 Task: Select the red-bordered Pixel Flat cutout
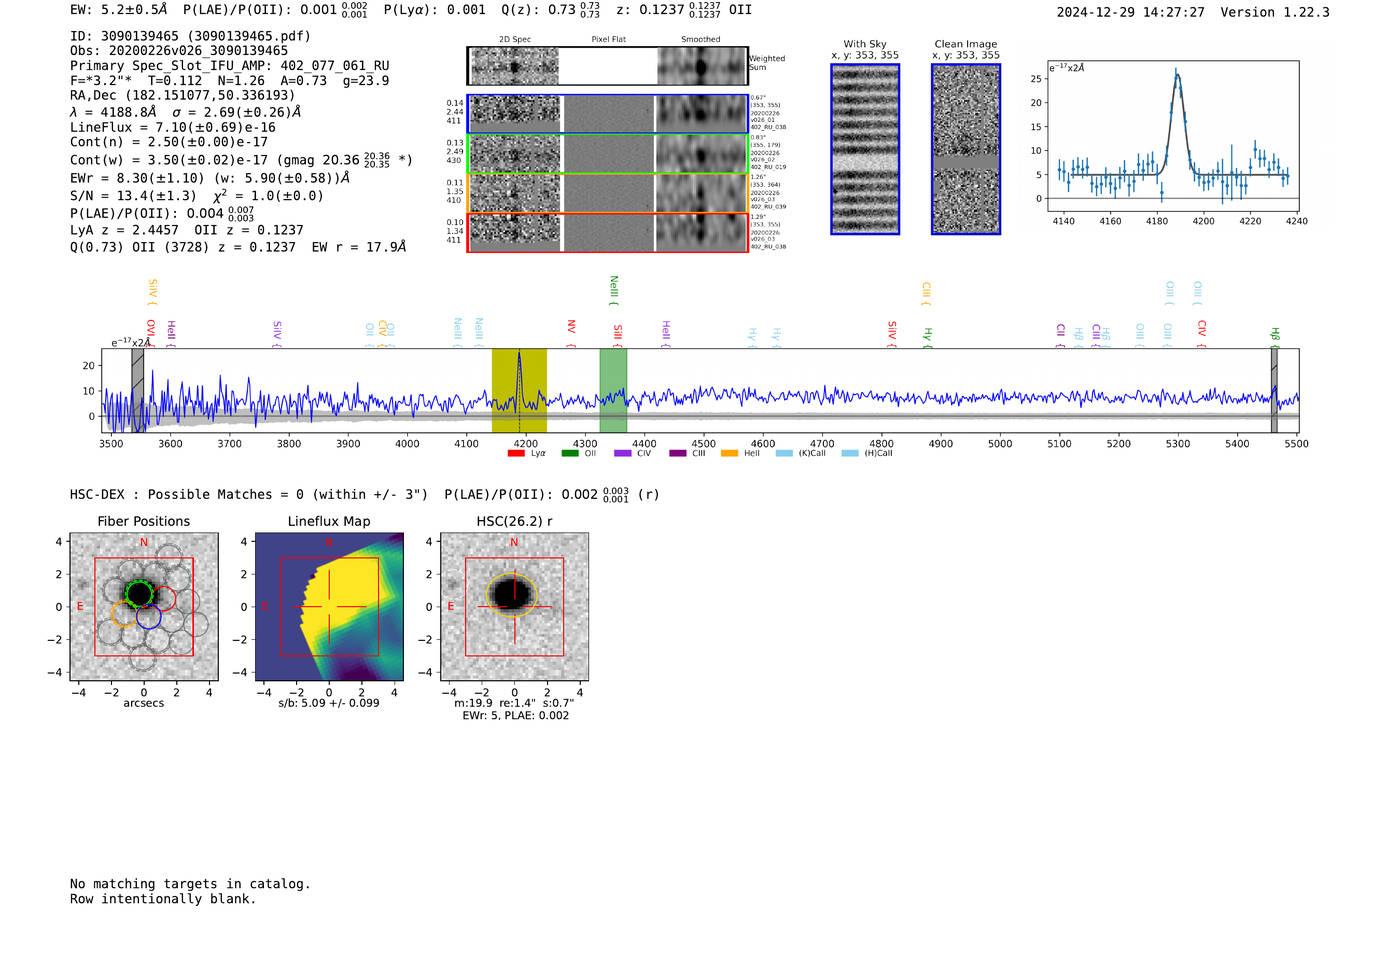[x=608, y=232]
